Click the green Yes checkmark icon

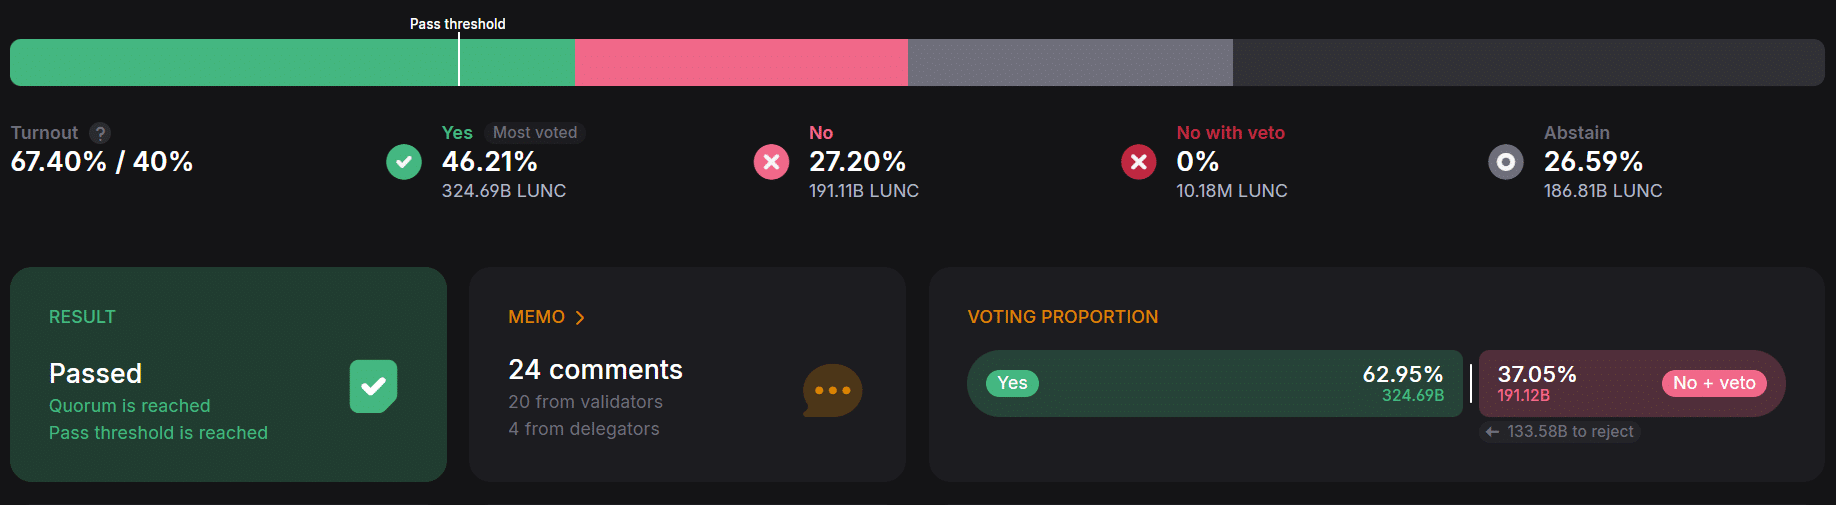[x=404, y=162]
